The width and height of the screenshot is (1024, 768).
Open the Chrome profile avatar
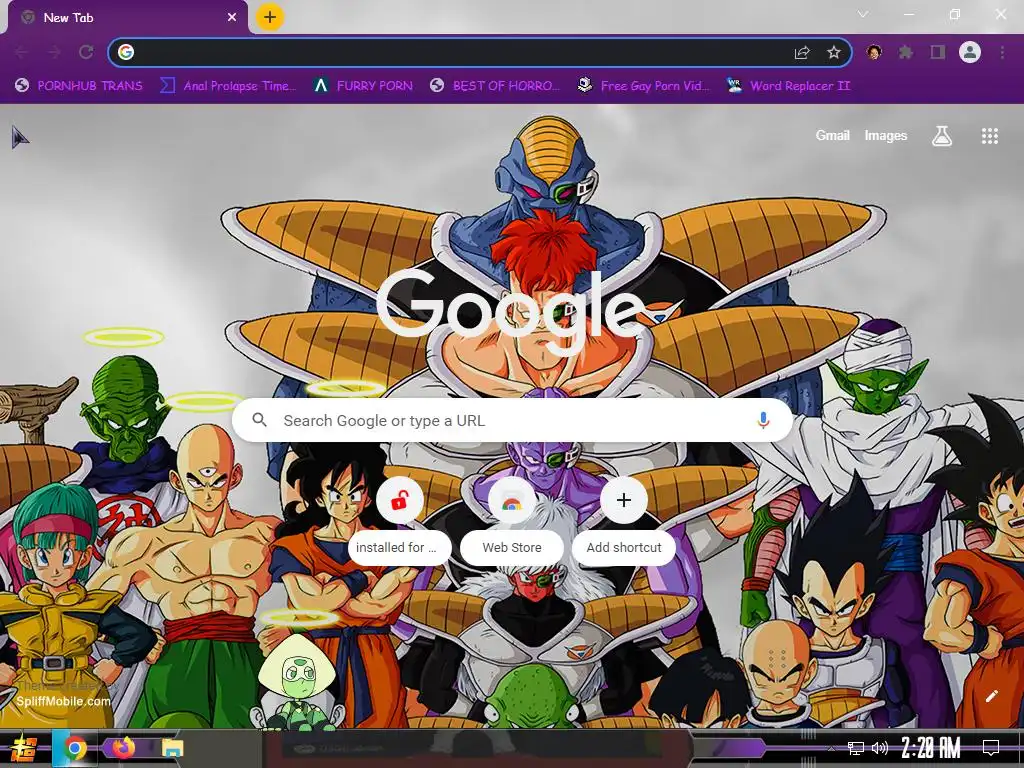pyautogui.click(x=970, y=52)
